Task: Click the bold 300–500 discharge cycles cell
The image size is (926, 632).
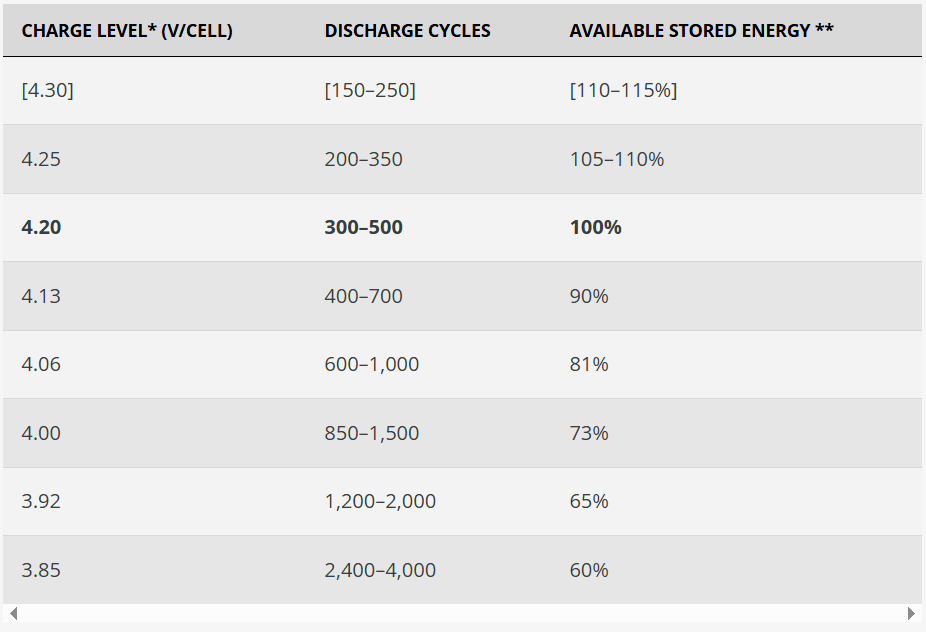Action: [x=363, y=227]
